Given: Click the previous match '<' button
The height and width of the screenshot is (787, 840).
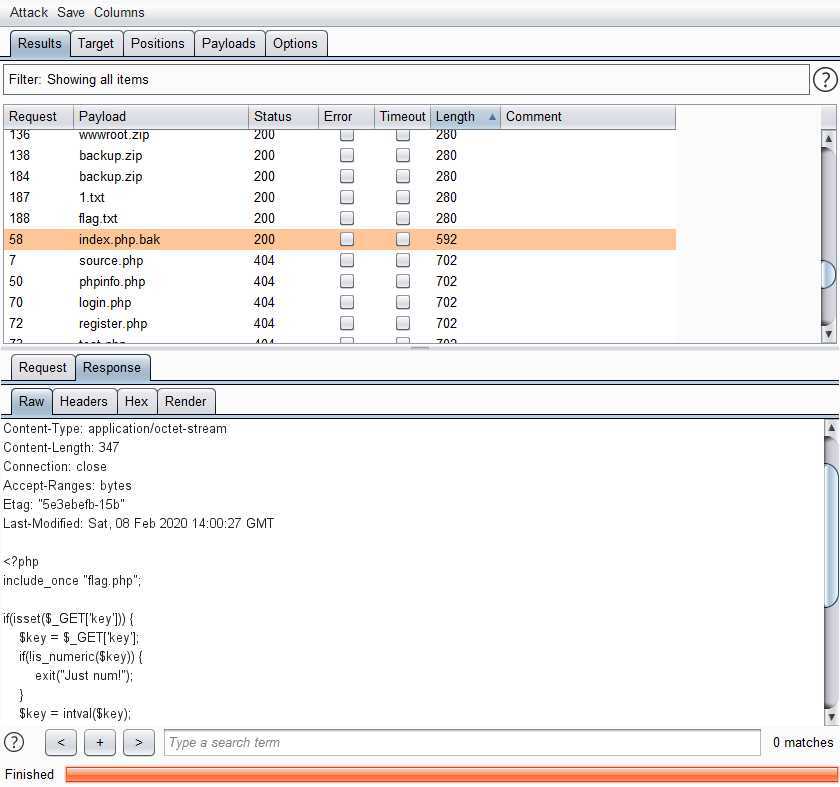Looking at the screenshot, I should 61,742.
